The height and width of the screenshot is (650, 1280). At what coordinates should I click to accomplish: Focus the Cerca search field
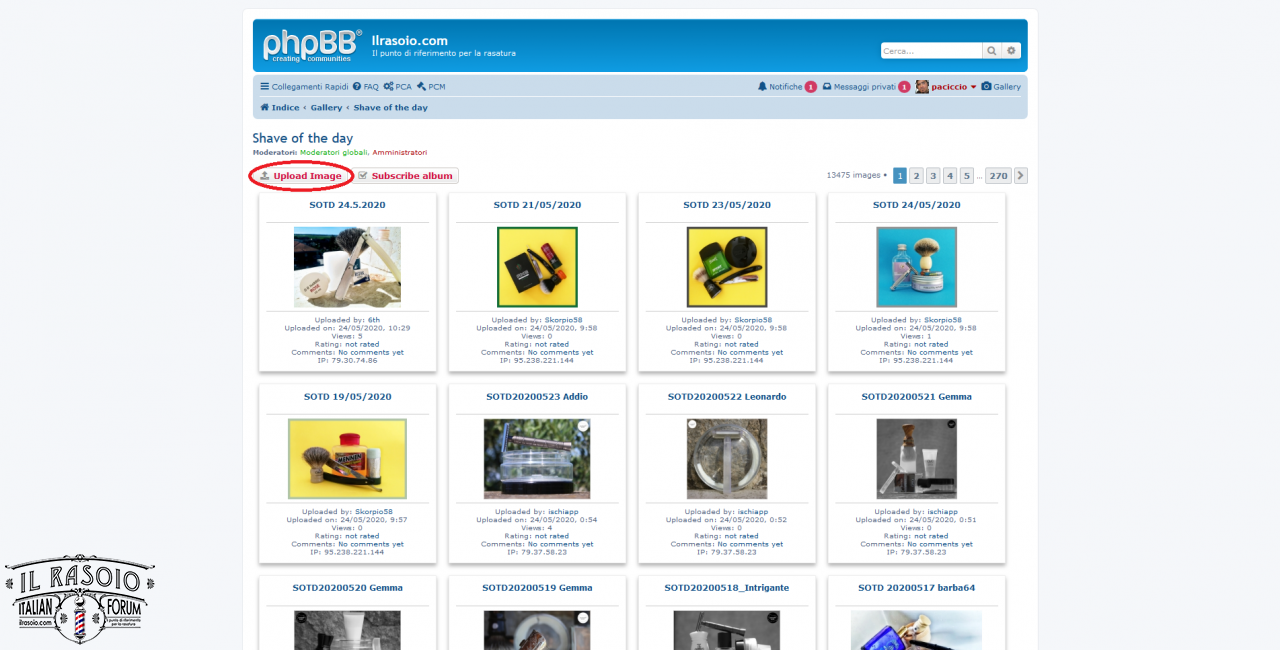pyautogui.click(x=931, y=51)
